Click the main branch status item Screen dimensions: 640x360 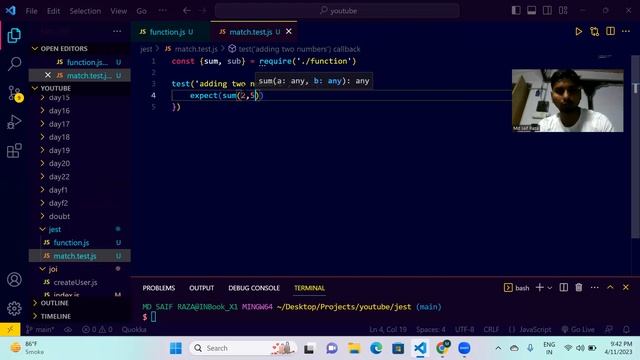[40, 329]
